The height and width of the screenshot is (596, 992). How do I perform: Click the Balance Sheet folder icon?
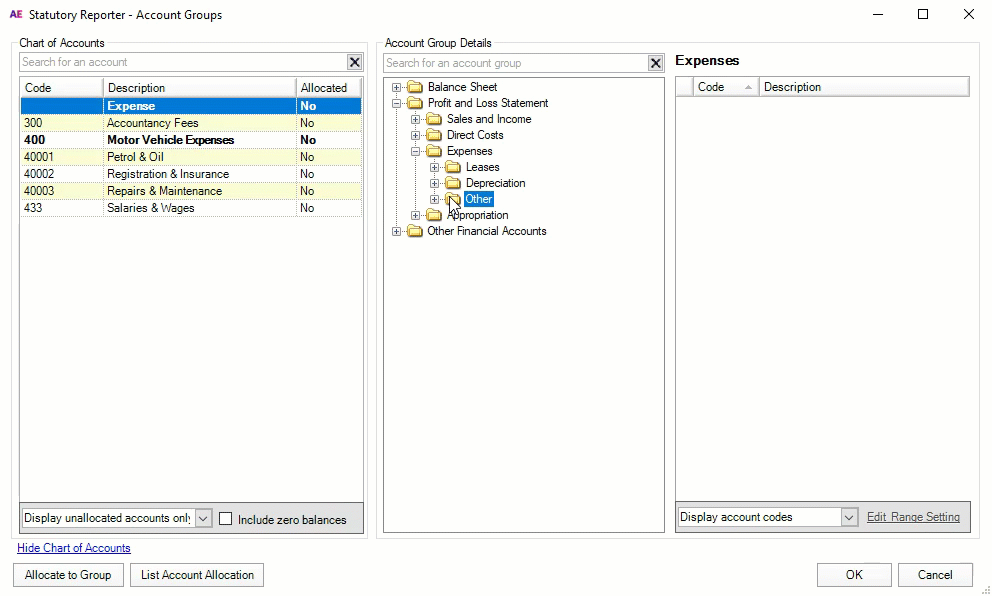click(415, 87)
